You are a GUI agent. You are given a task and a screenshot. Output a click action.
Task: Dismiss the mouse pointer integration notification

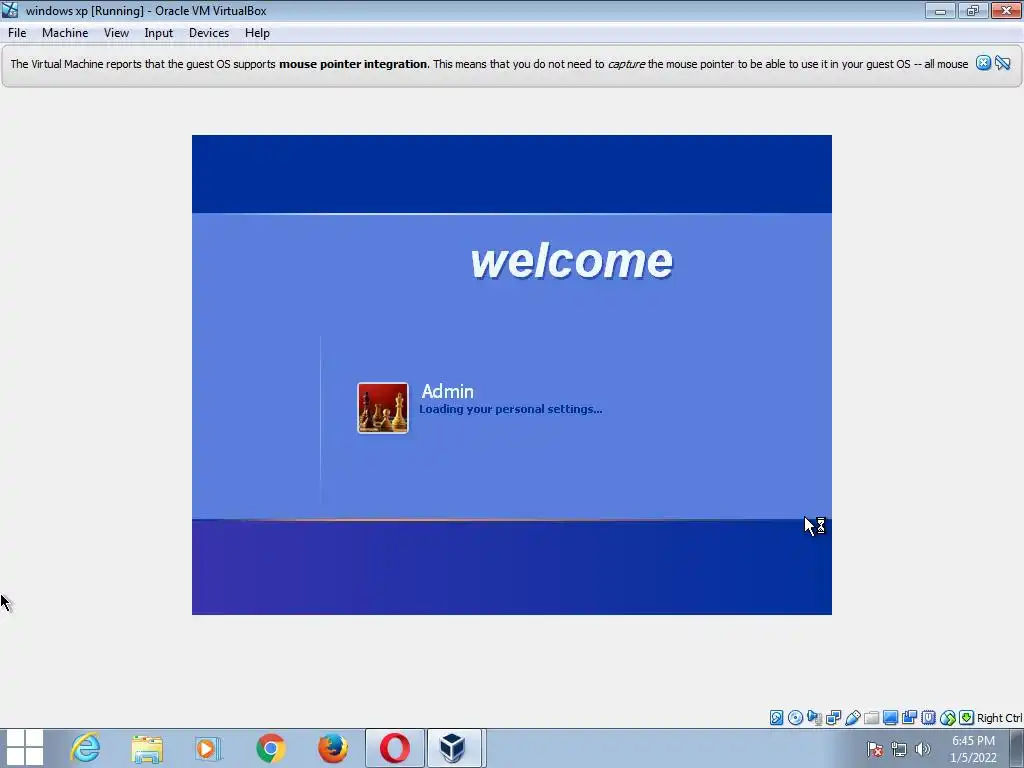pos(983,63)
